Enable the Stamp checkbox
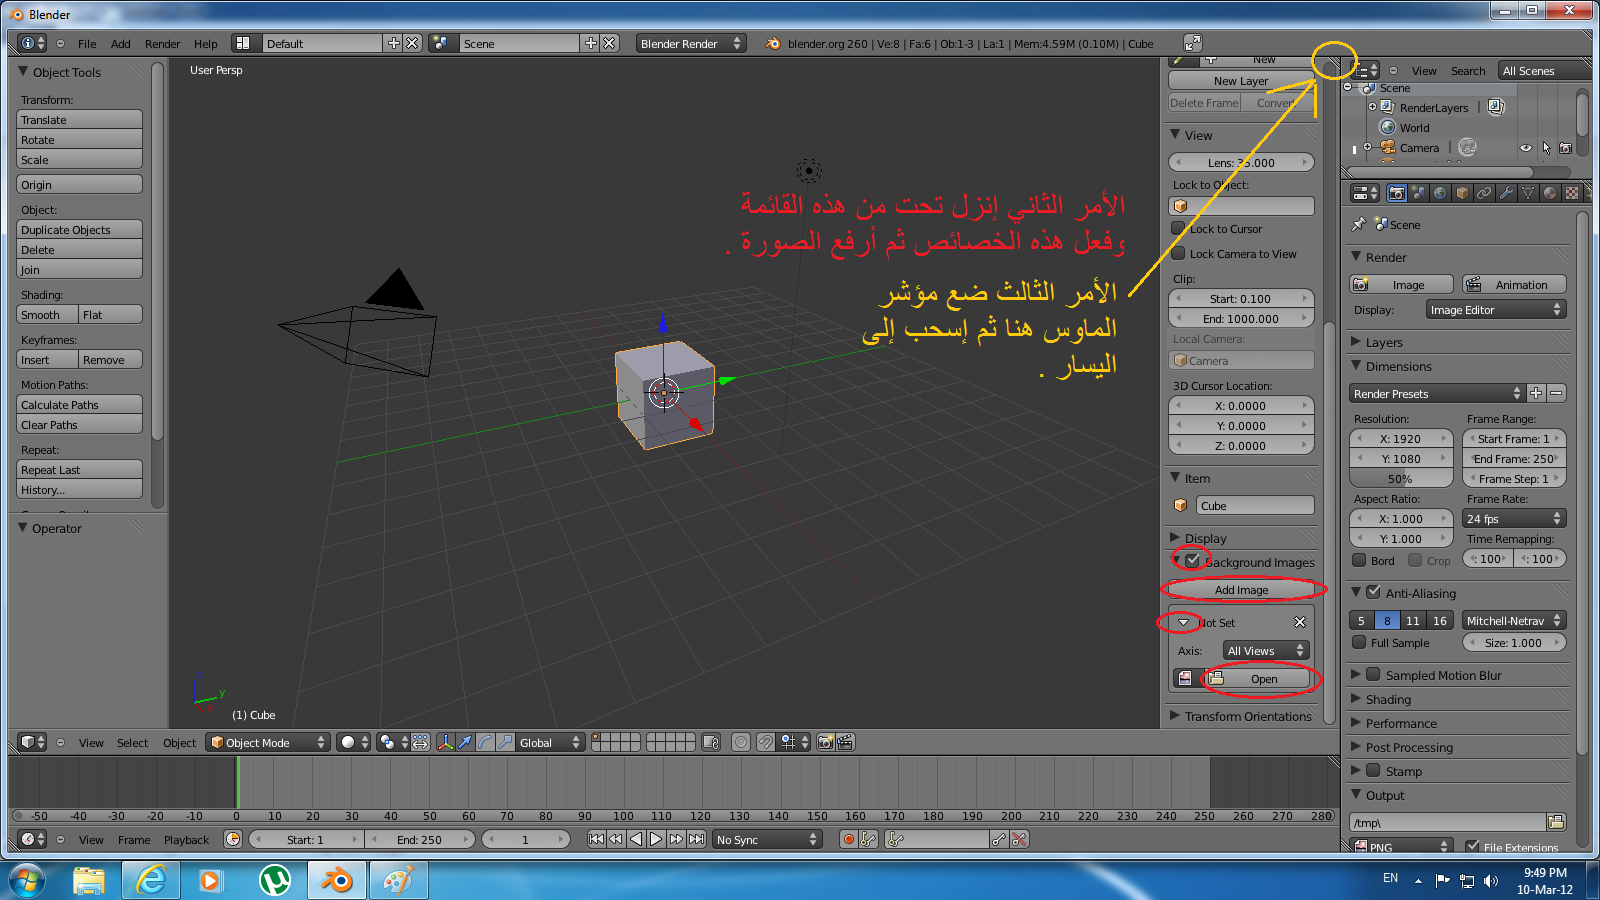This screenshot has height=900, width=1600. click(1374, 771)
